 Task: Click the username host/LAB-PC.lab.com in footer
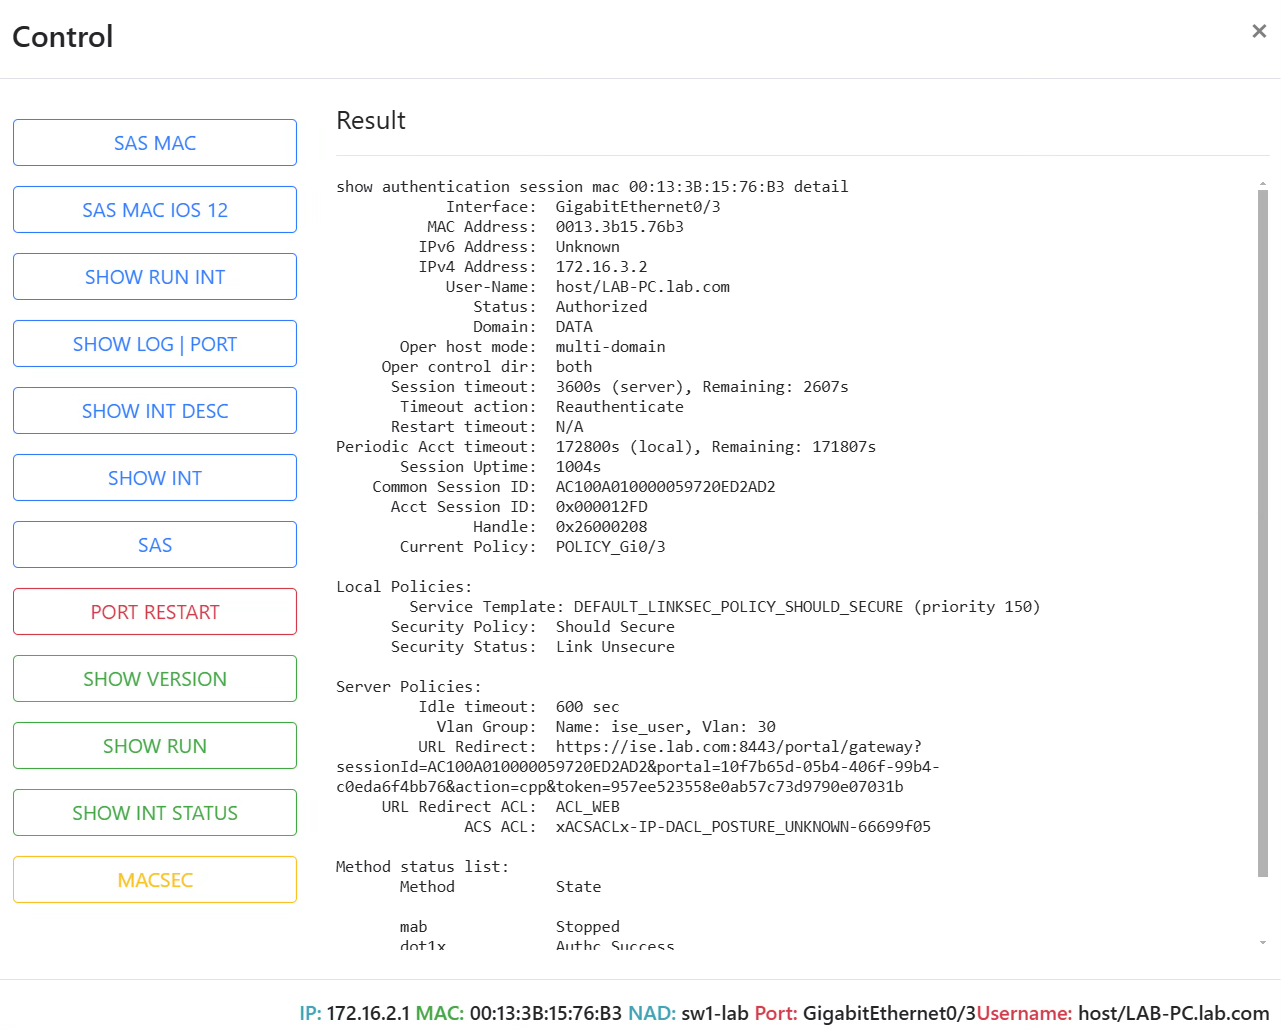pos(1174,1013)
